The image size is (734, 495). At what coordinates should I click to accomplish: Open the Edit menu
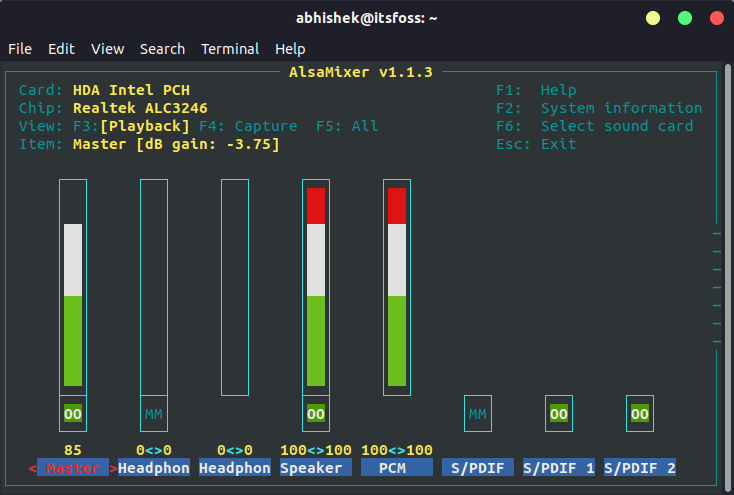pyautogui.click(x=61, y=49)
